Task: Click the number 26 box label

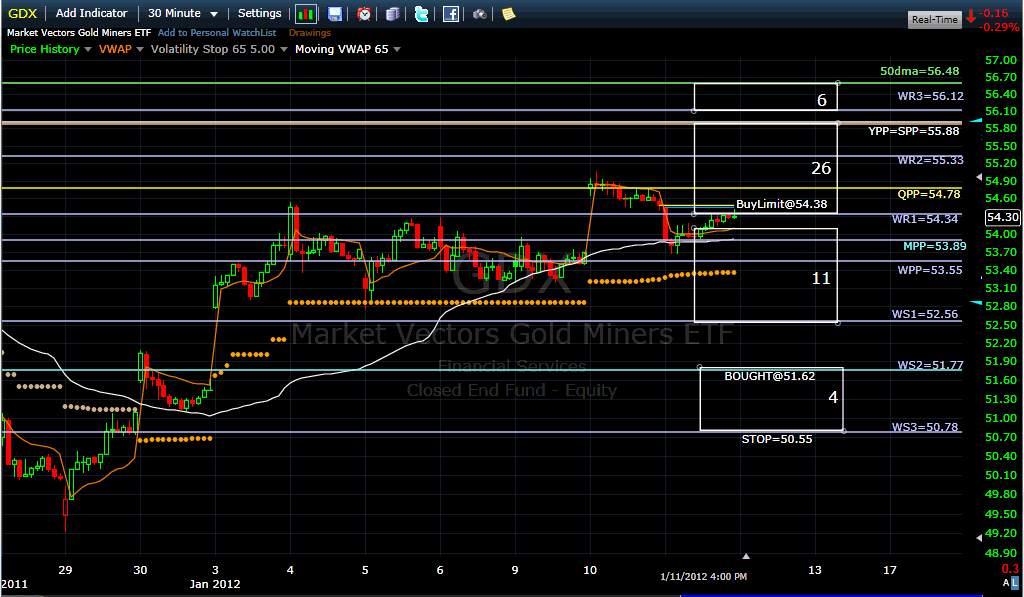Action: (x=821, y=169)
